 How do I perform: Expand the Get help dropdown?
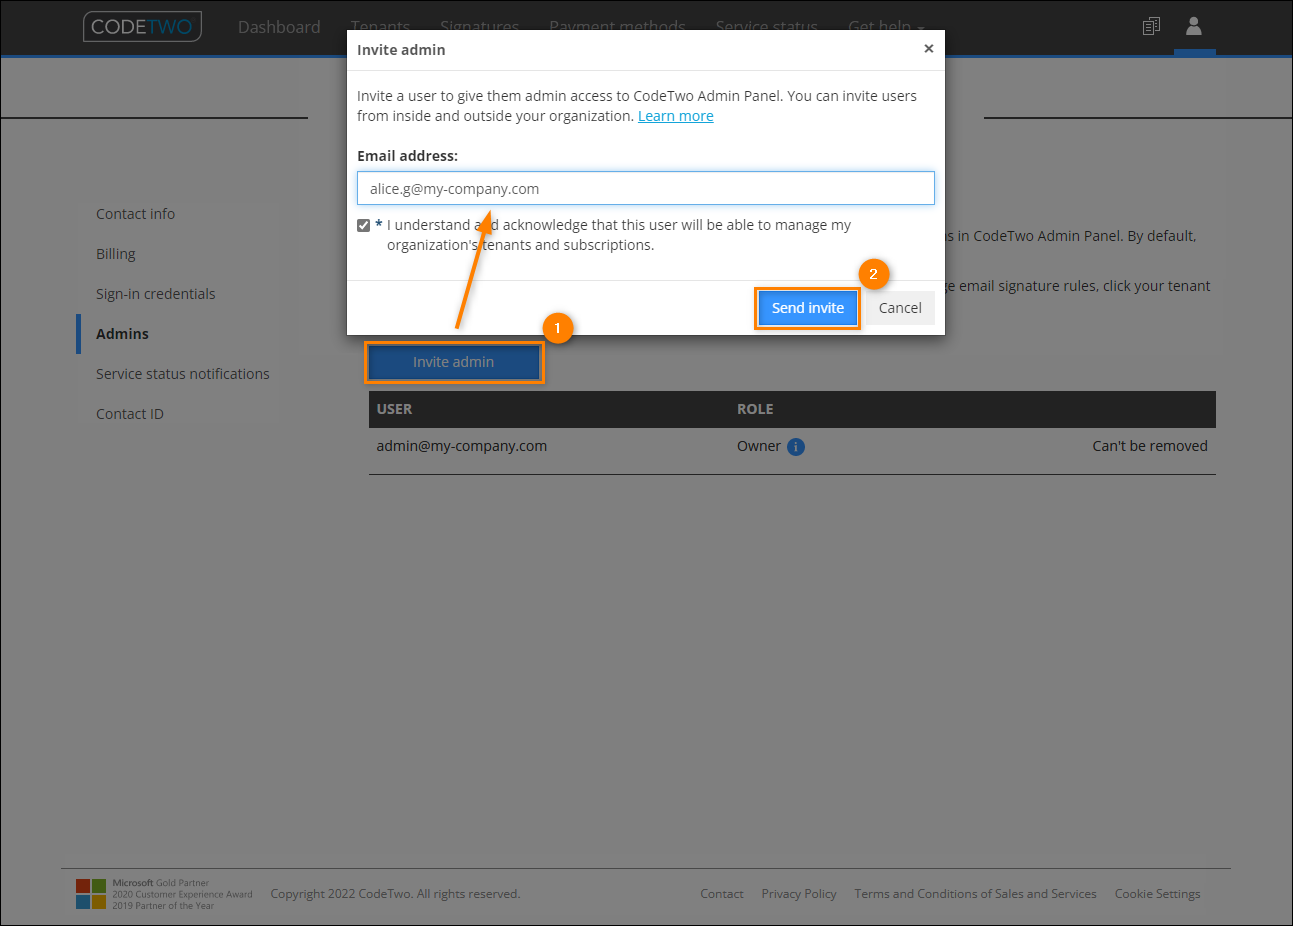[886, 27]
